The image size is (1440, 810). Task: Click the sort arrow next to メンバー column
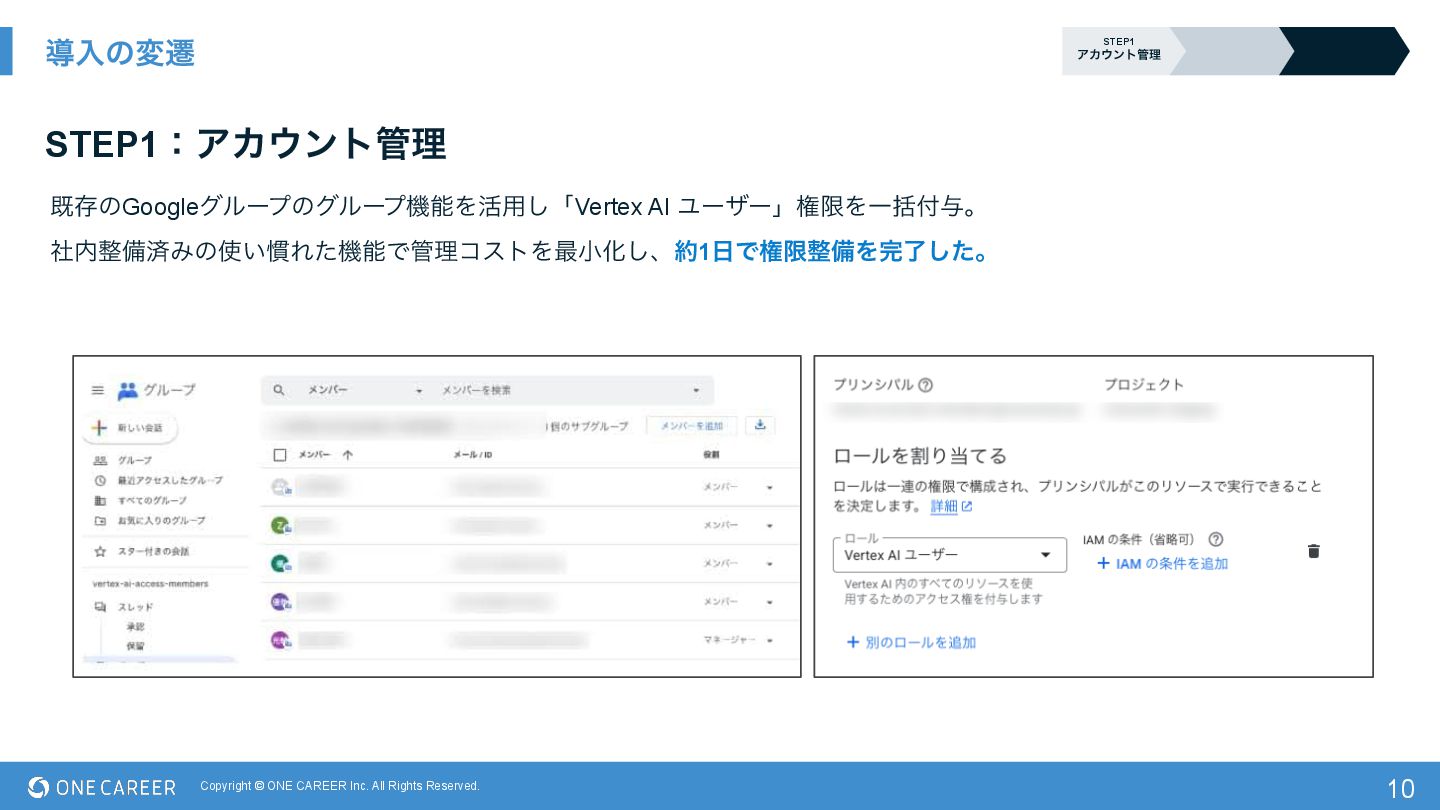pyautogui.click(x=347, y=455)
